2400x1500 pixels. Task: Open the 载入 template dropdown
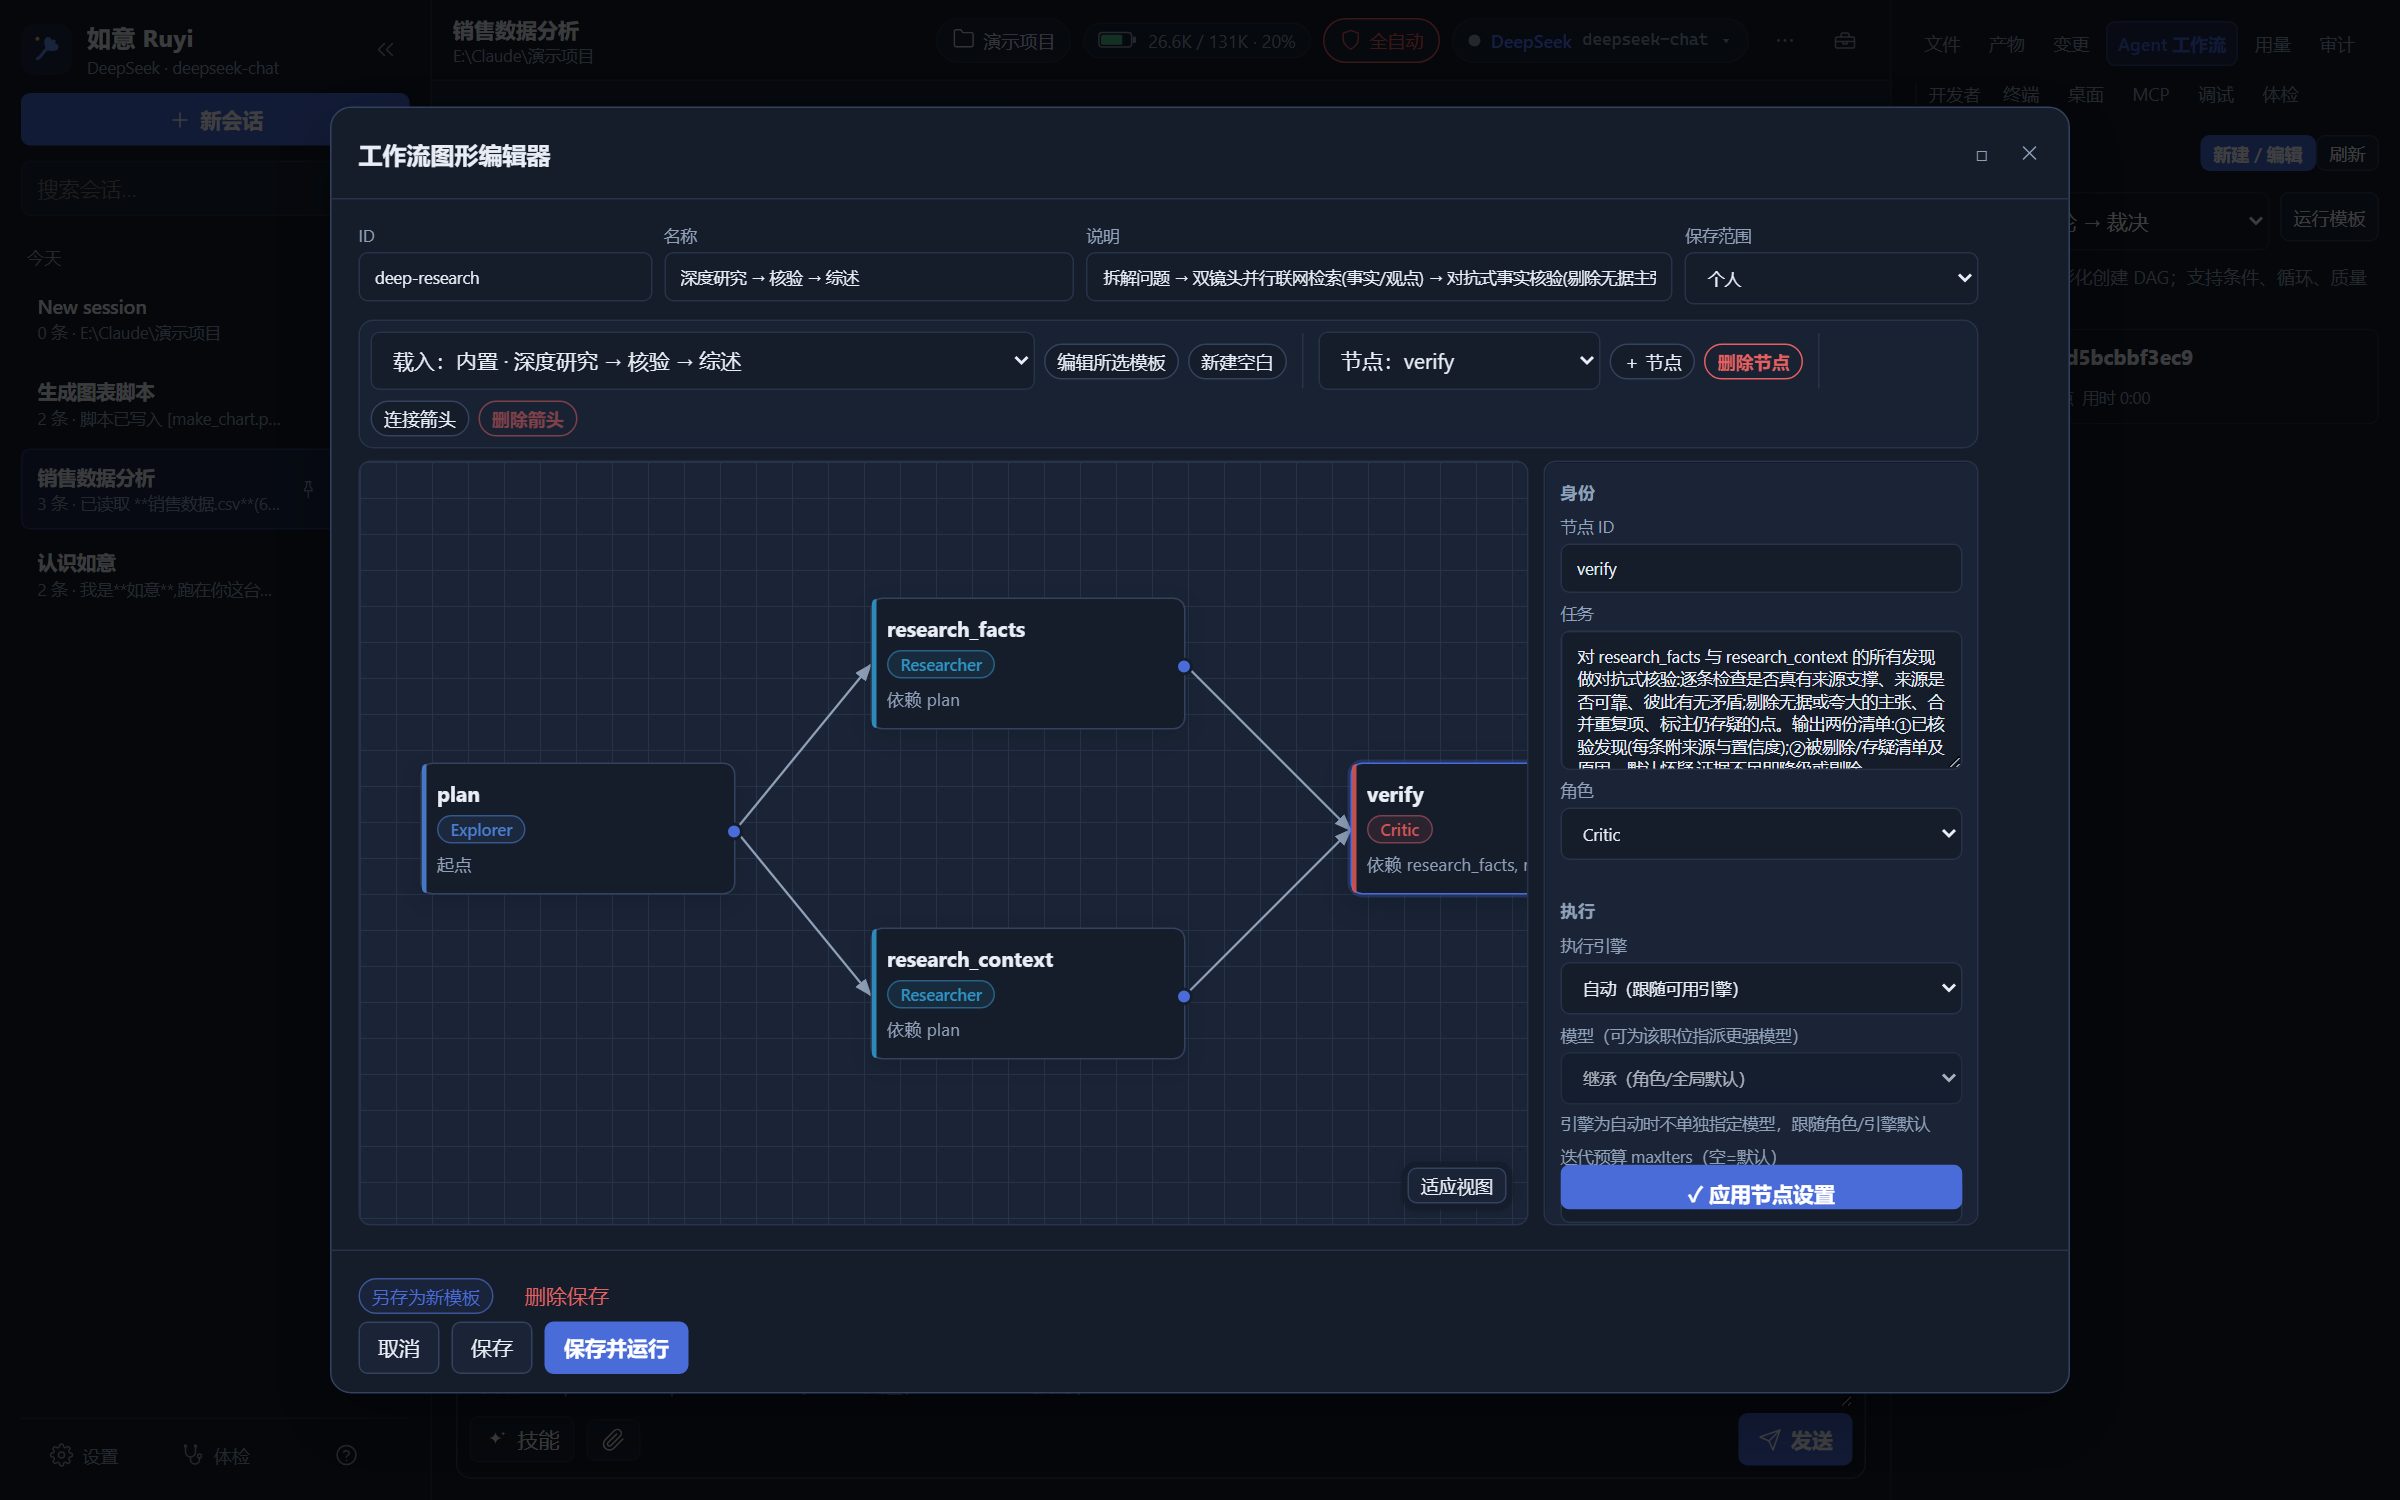[x=702, y=361]
